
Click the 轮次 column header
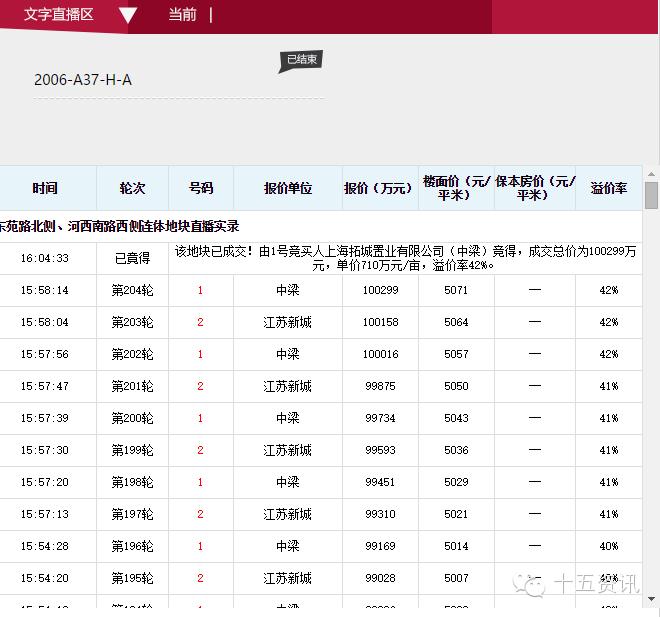tap(132, 188)
